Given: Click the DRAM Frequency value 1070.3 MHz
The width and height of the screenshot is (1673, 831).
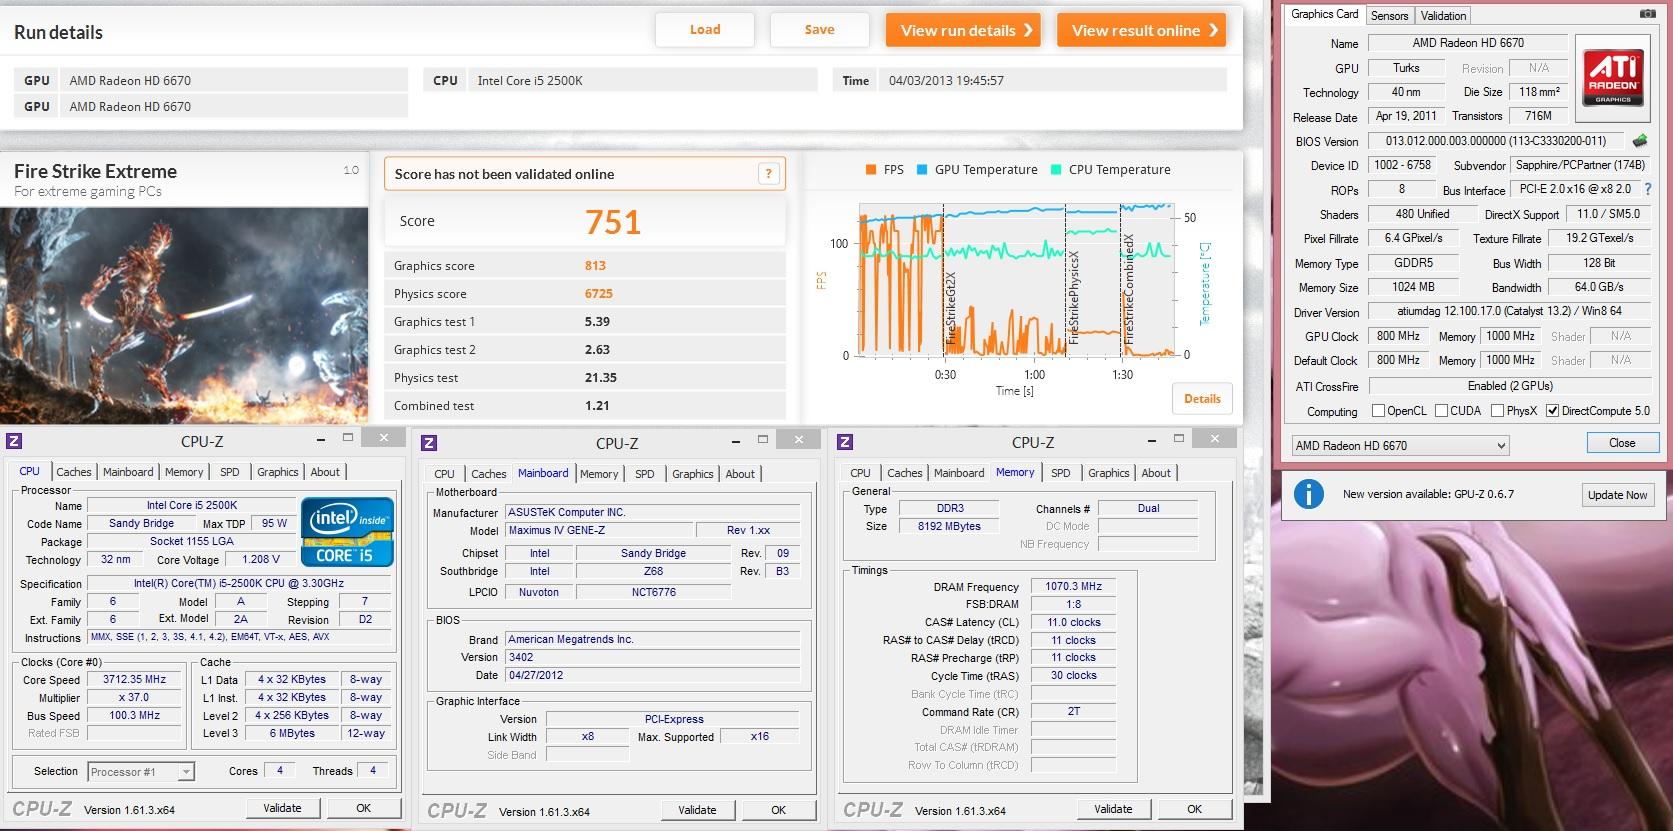Looking at the screenshot, I should coord(1073,586).
